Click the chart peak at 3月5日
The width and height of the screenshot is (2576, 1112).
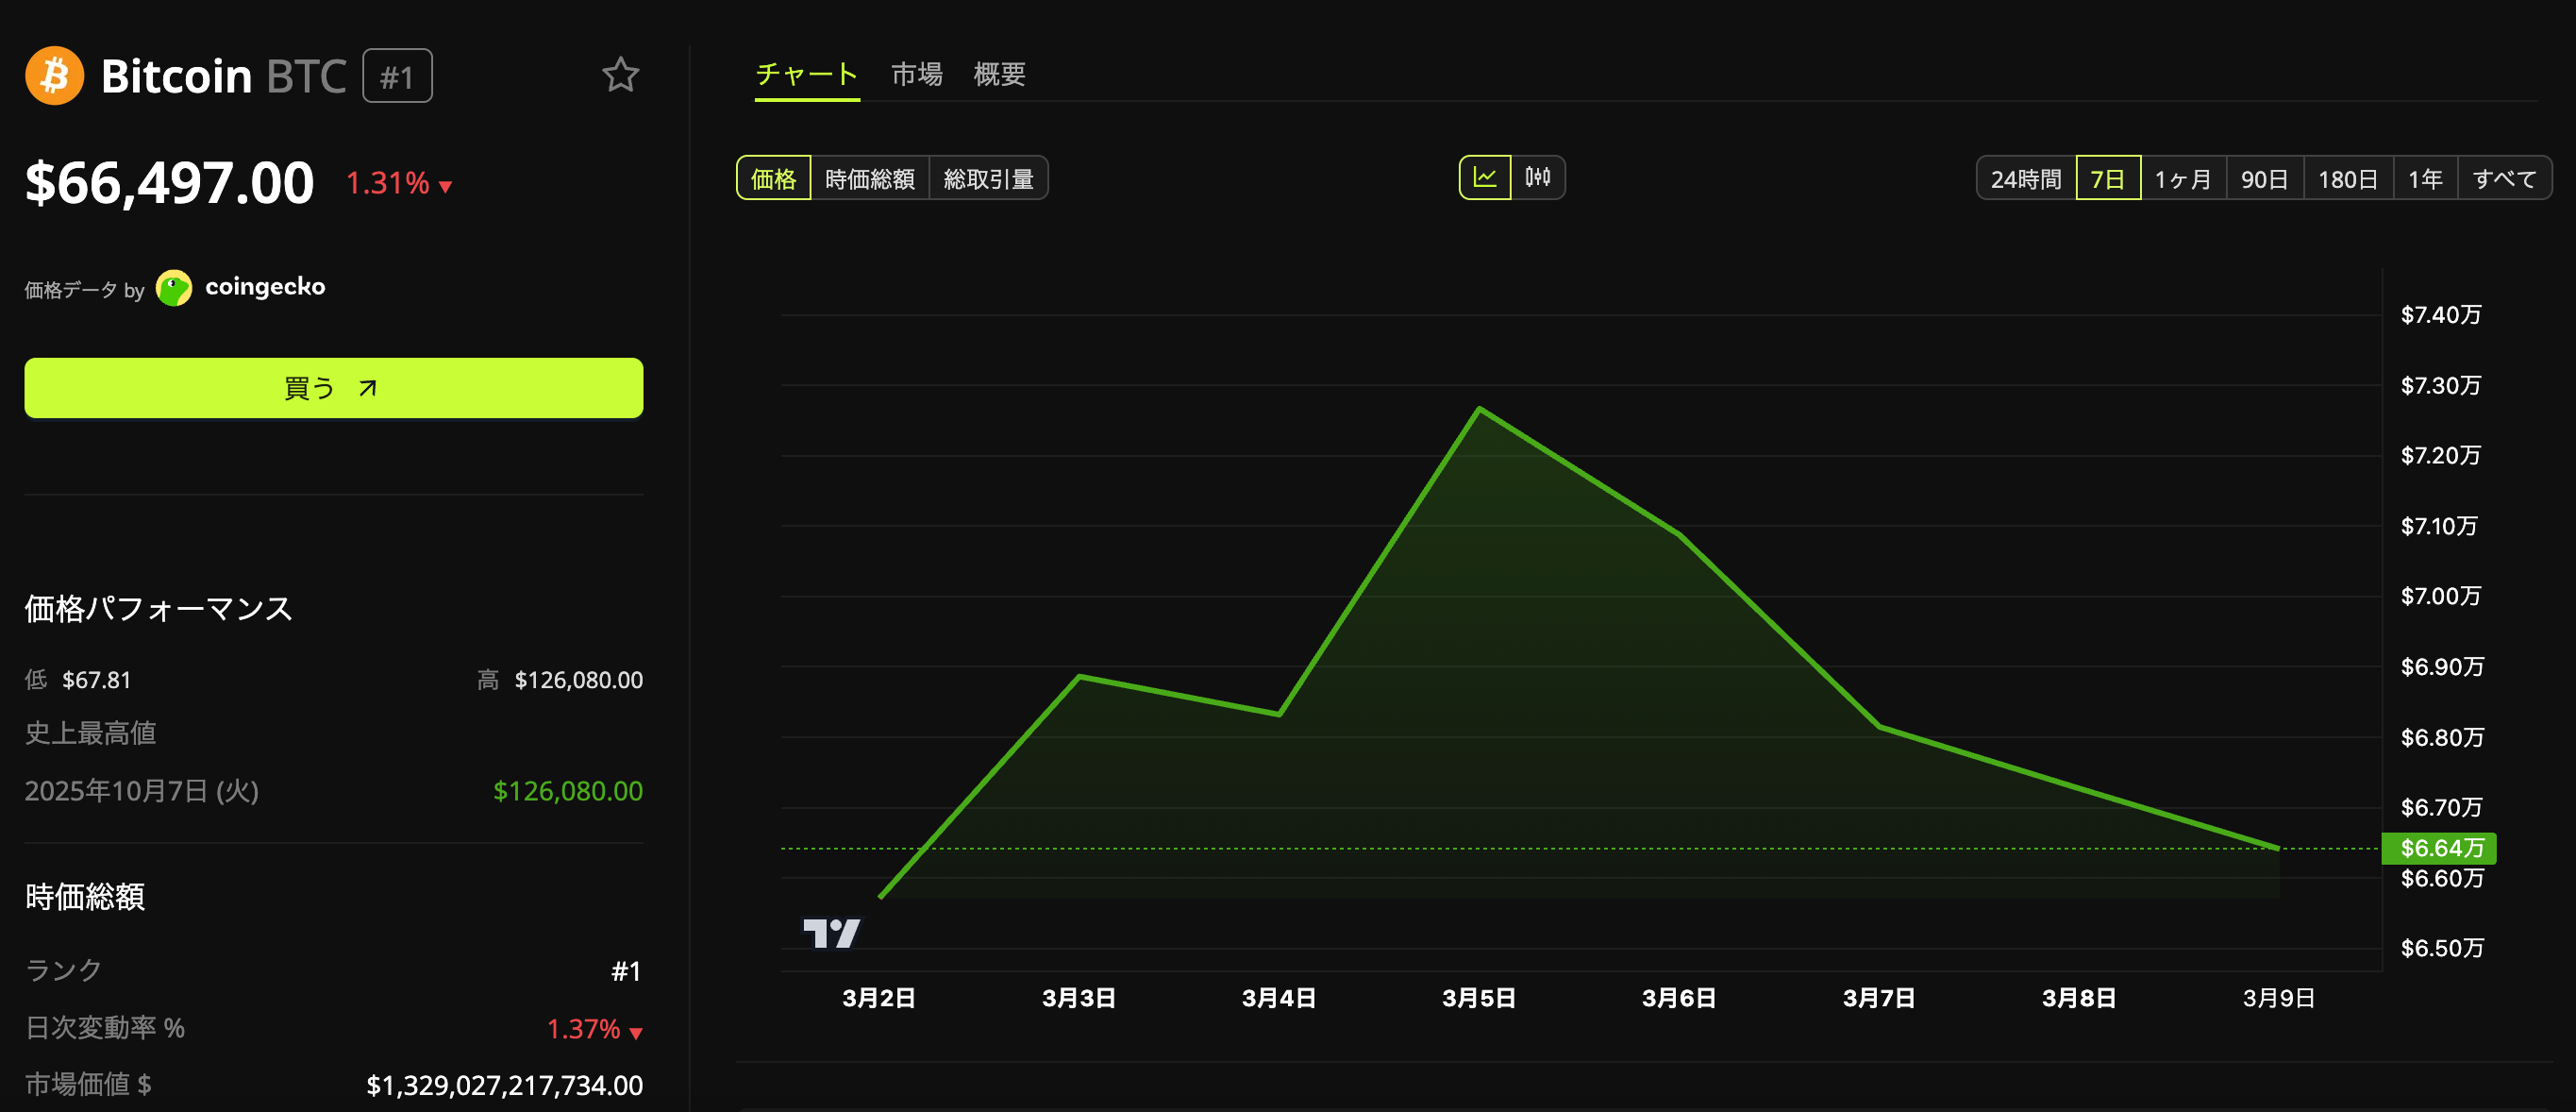(1479, 409)
